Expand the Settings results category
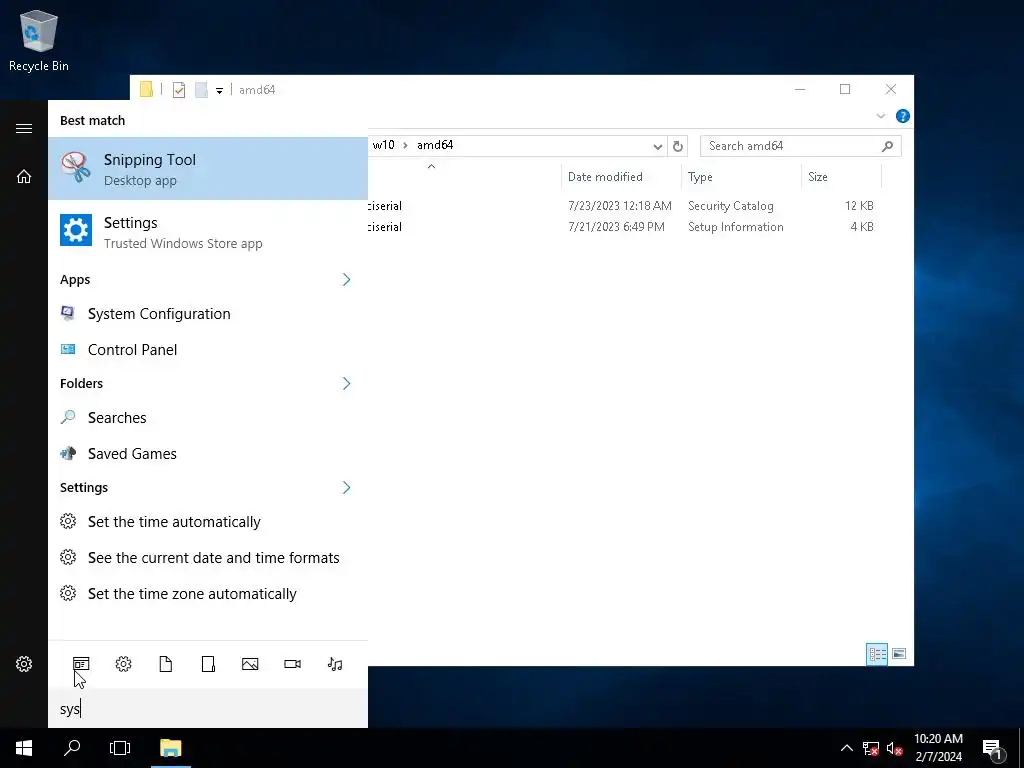1024x768 pixels. (346, 488)
